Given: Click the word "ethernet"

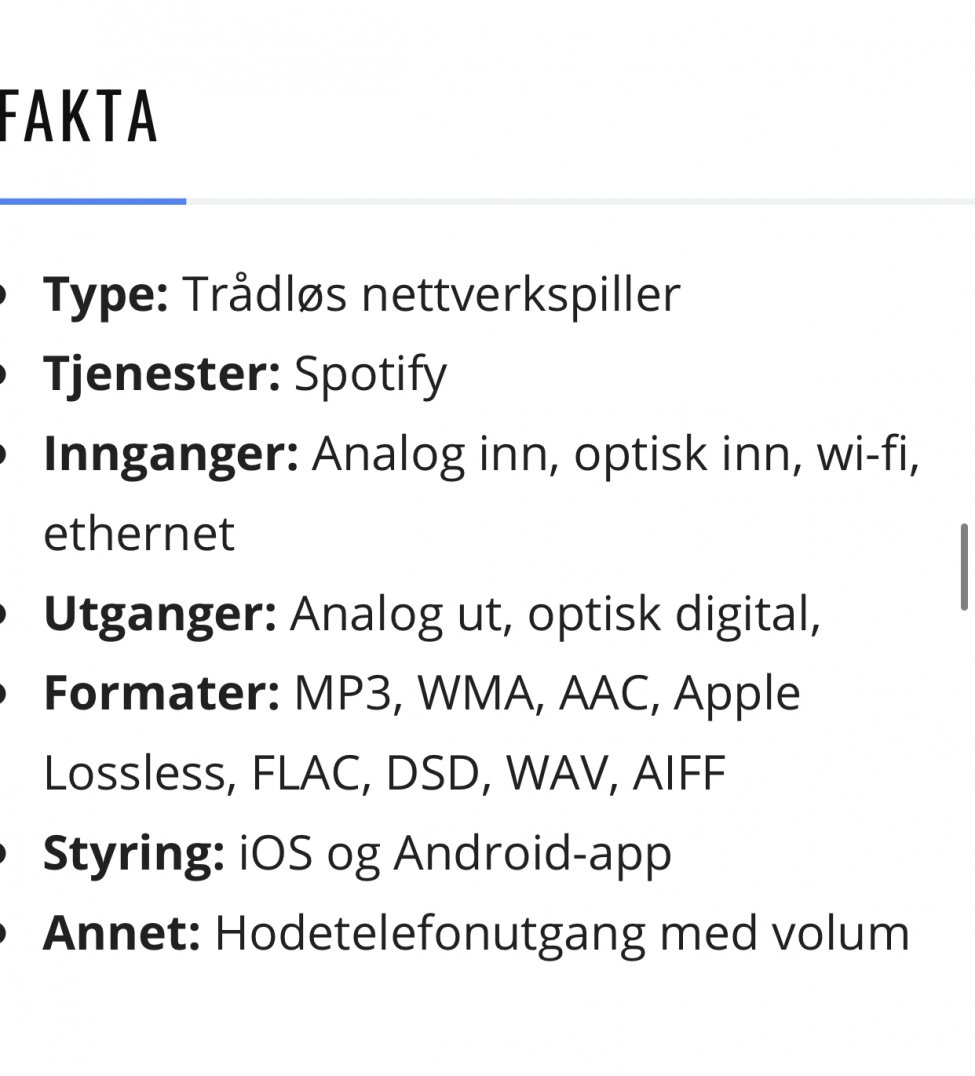Looking at the screenshot, I should coord(139,534).
